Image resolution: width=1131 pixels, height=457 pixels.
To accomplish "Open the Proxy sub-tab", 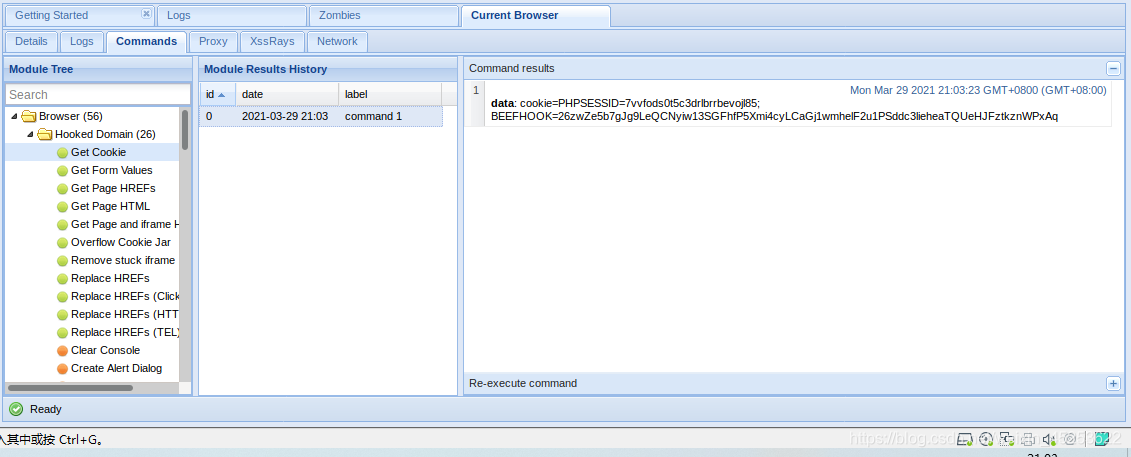I will (214, 41).
